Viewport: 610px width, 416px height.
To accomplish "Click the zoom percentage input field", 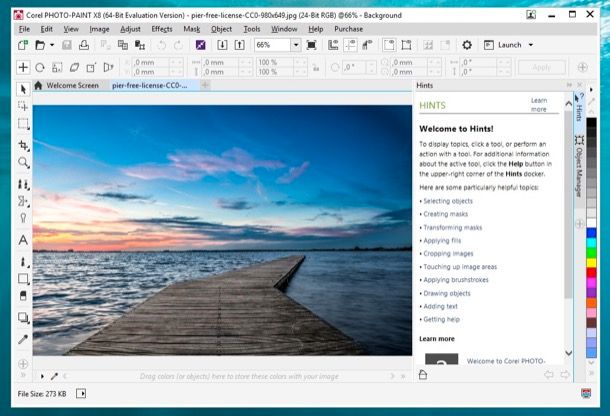I will pos(272,45).
